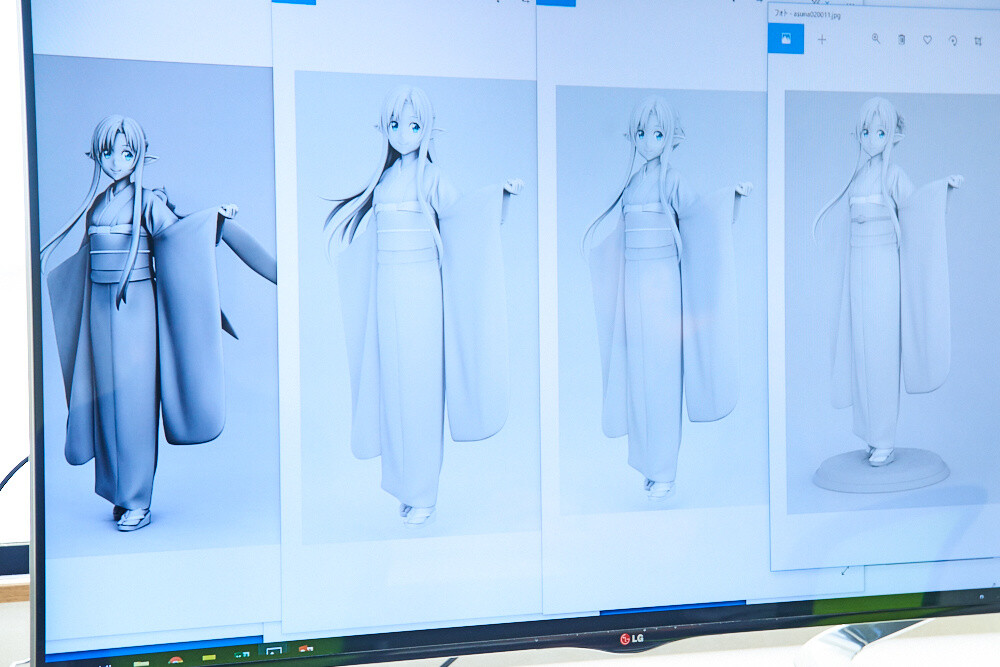This screenshot has height=667, width=1000.
Task: Click the blue button atop the second photo window
Action: pos(293,2)
